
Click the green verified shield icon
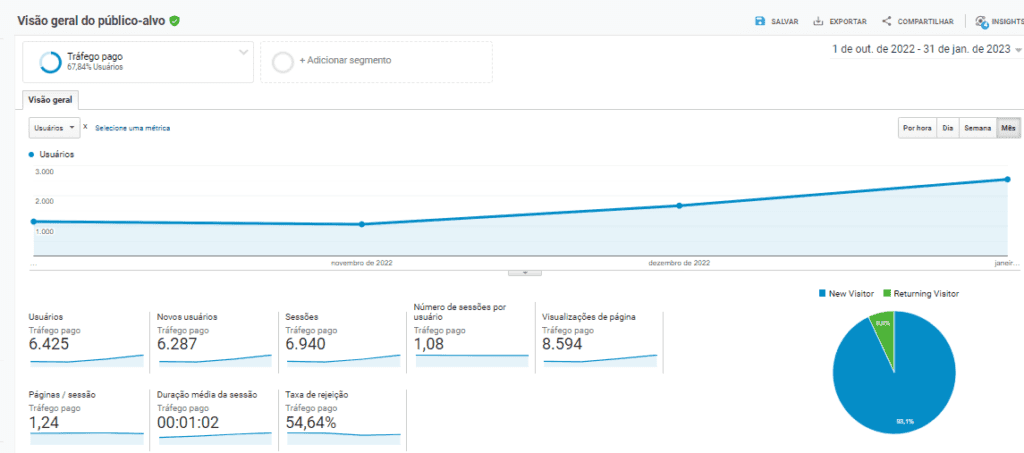point(175,20)
